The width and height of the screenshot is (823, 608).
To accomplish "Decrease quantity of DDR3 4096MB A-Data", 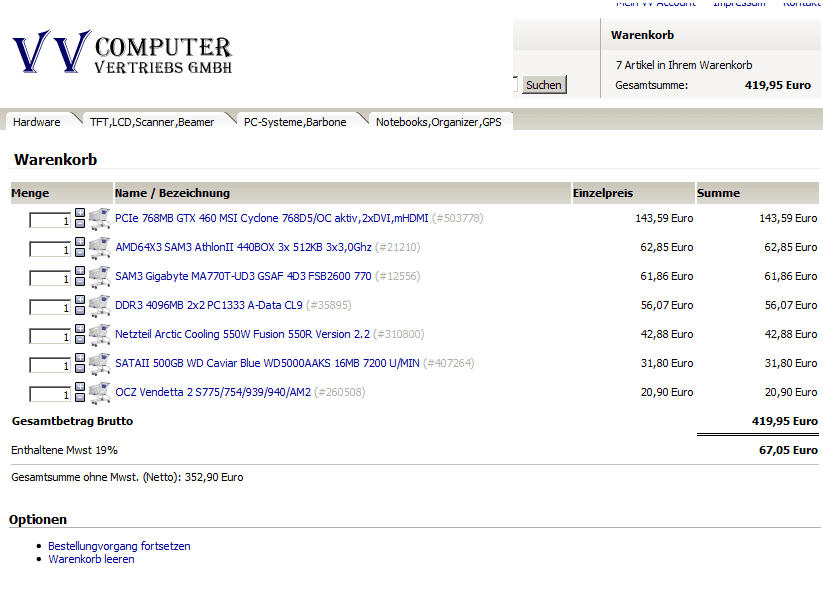I will 80,311.
